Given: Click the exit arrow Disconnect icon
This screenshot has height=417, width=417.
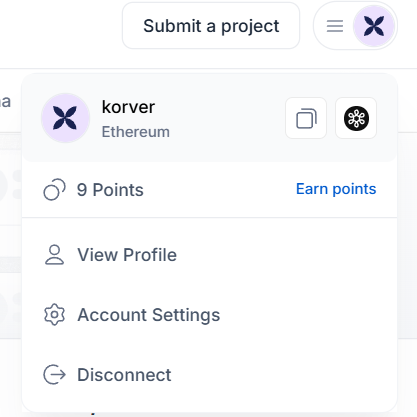Looking at the screenshot, I should (54, 375).
